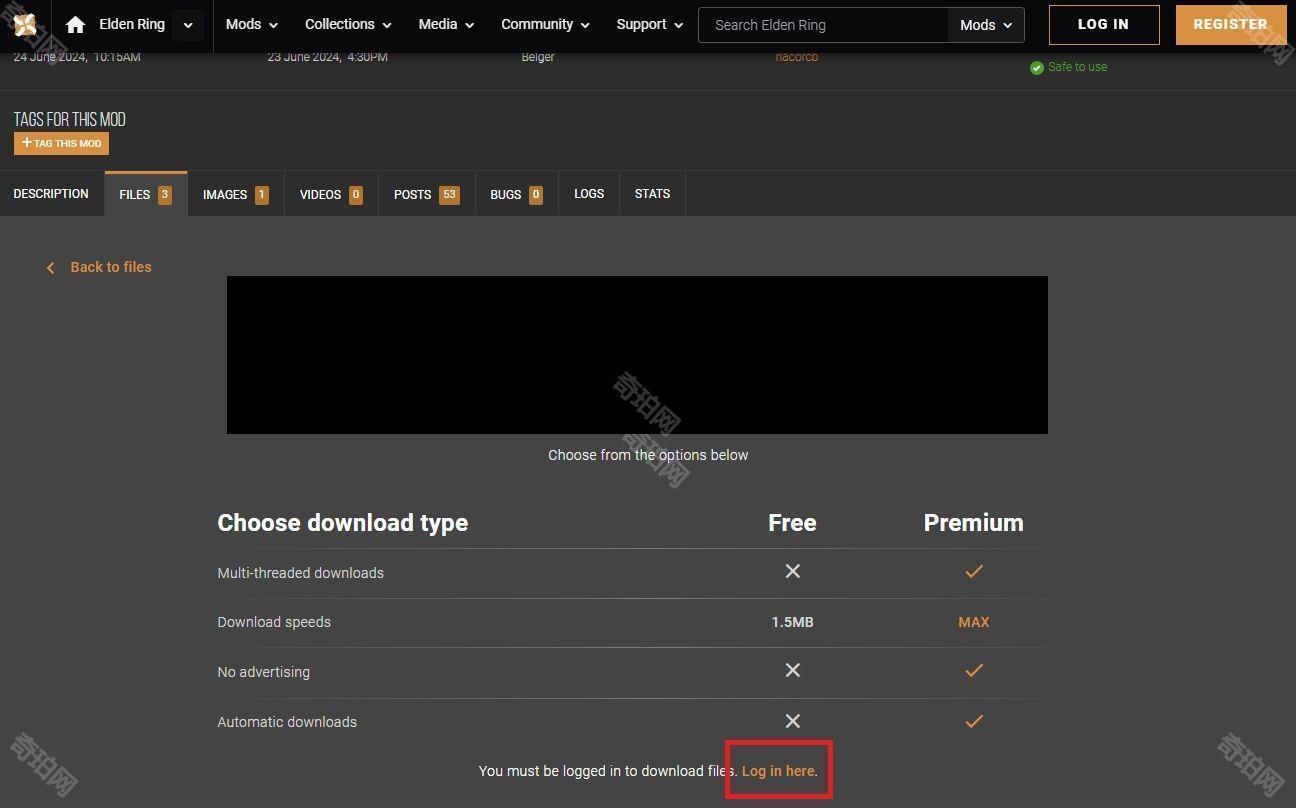Switch to the Images tab
Screen dimensions: 1296x808
tap(235, 195)
